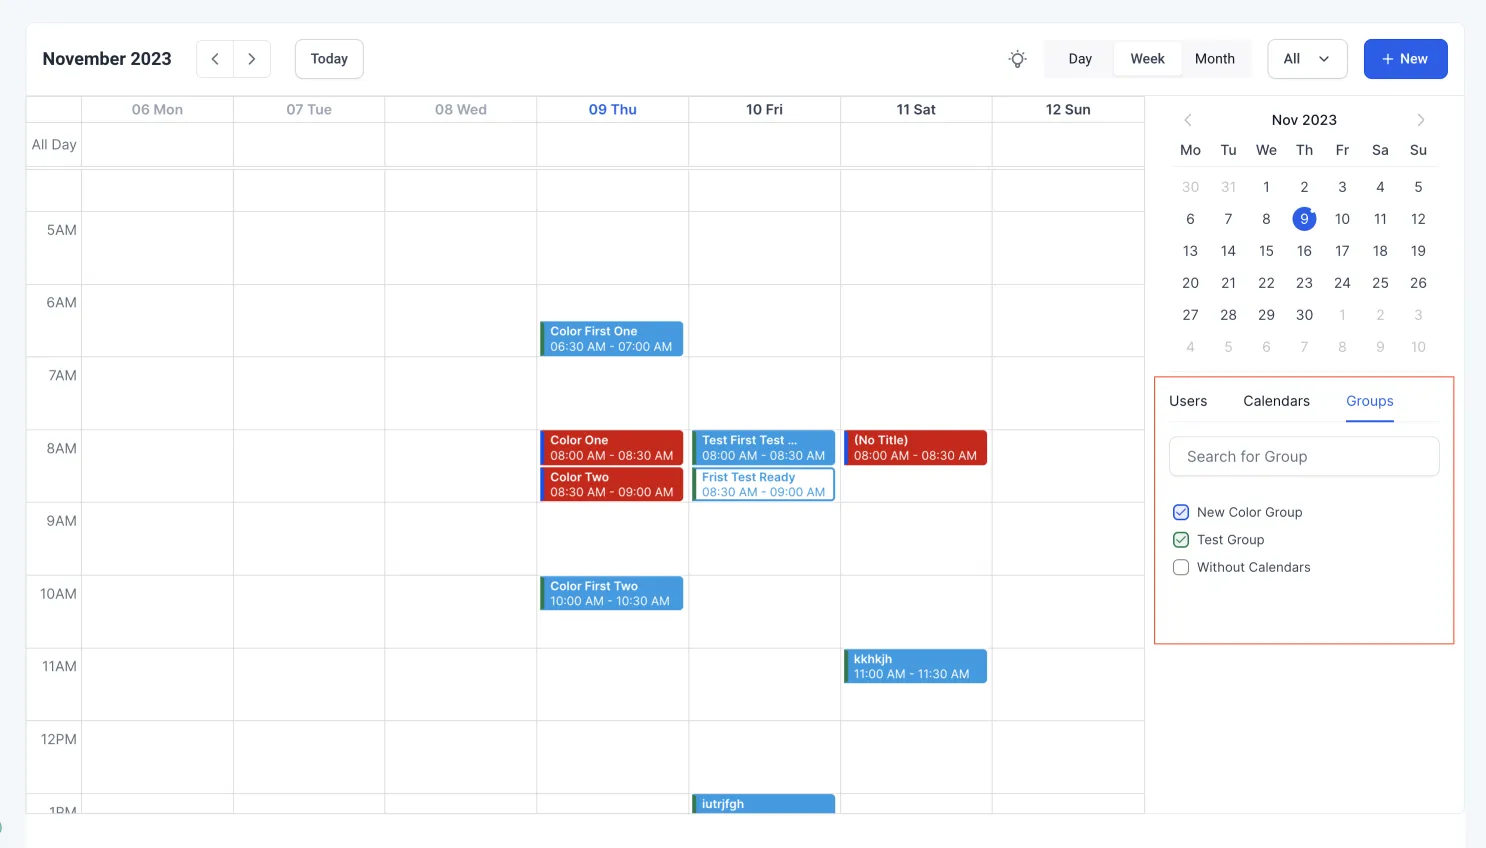Open the Users tab
This screenshot has width=1486, height=848.
(x=1188, y=401)
